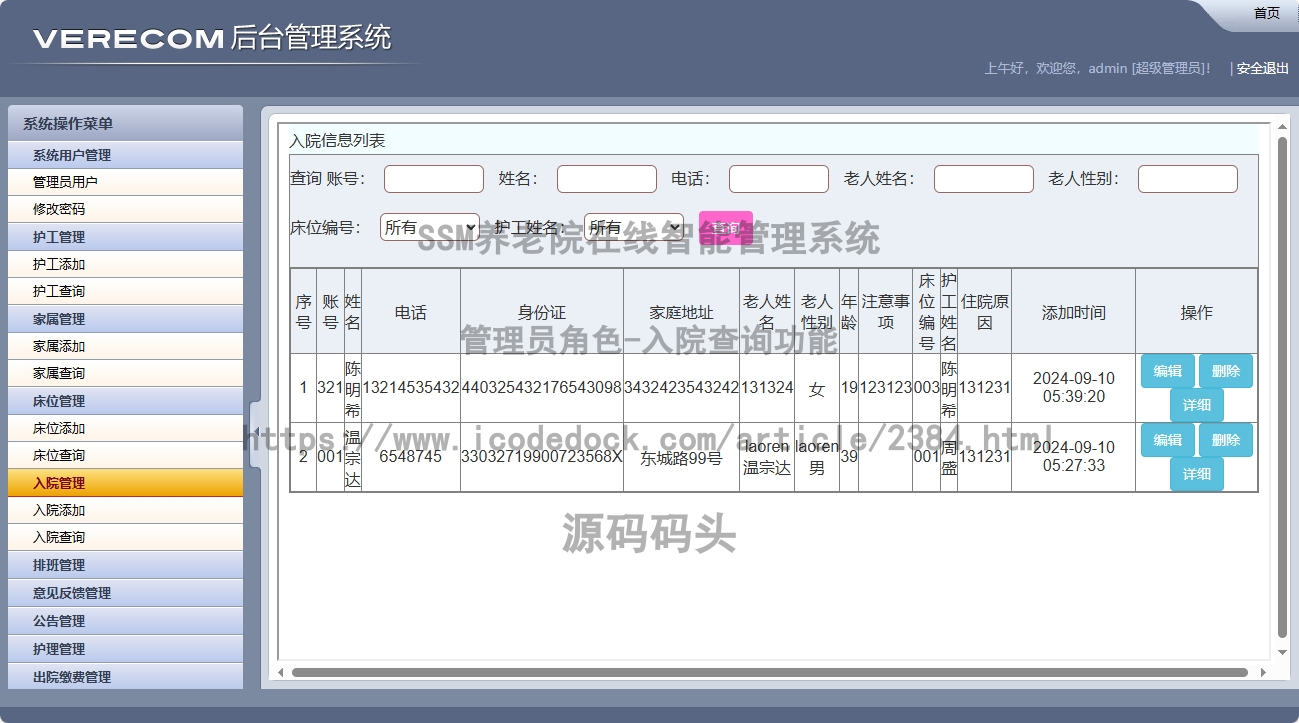Click ID cell 33032719900723568X
The height and width of the screenshot is (723, 1299).
coord(542,457)
